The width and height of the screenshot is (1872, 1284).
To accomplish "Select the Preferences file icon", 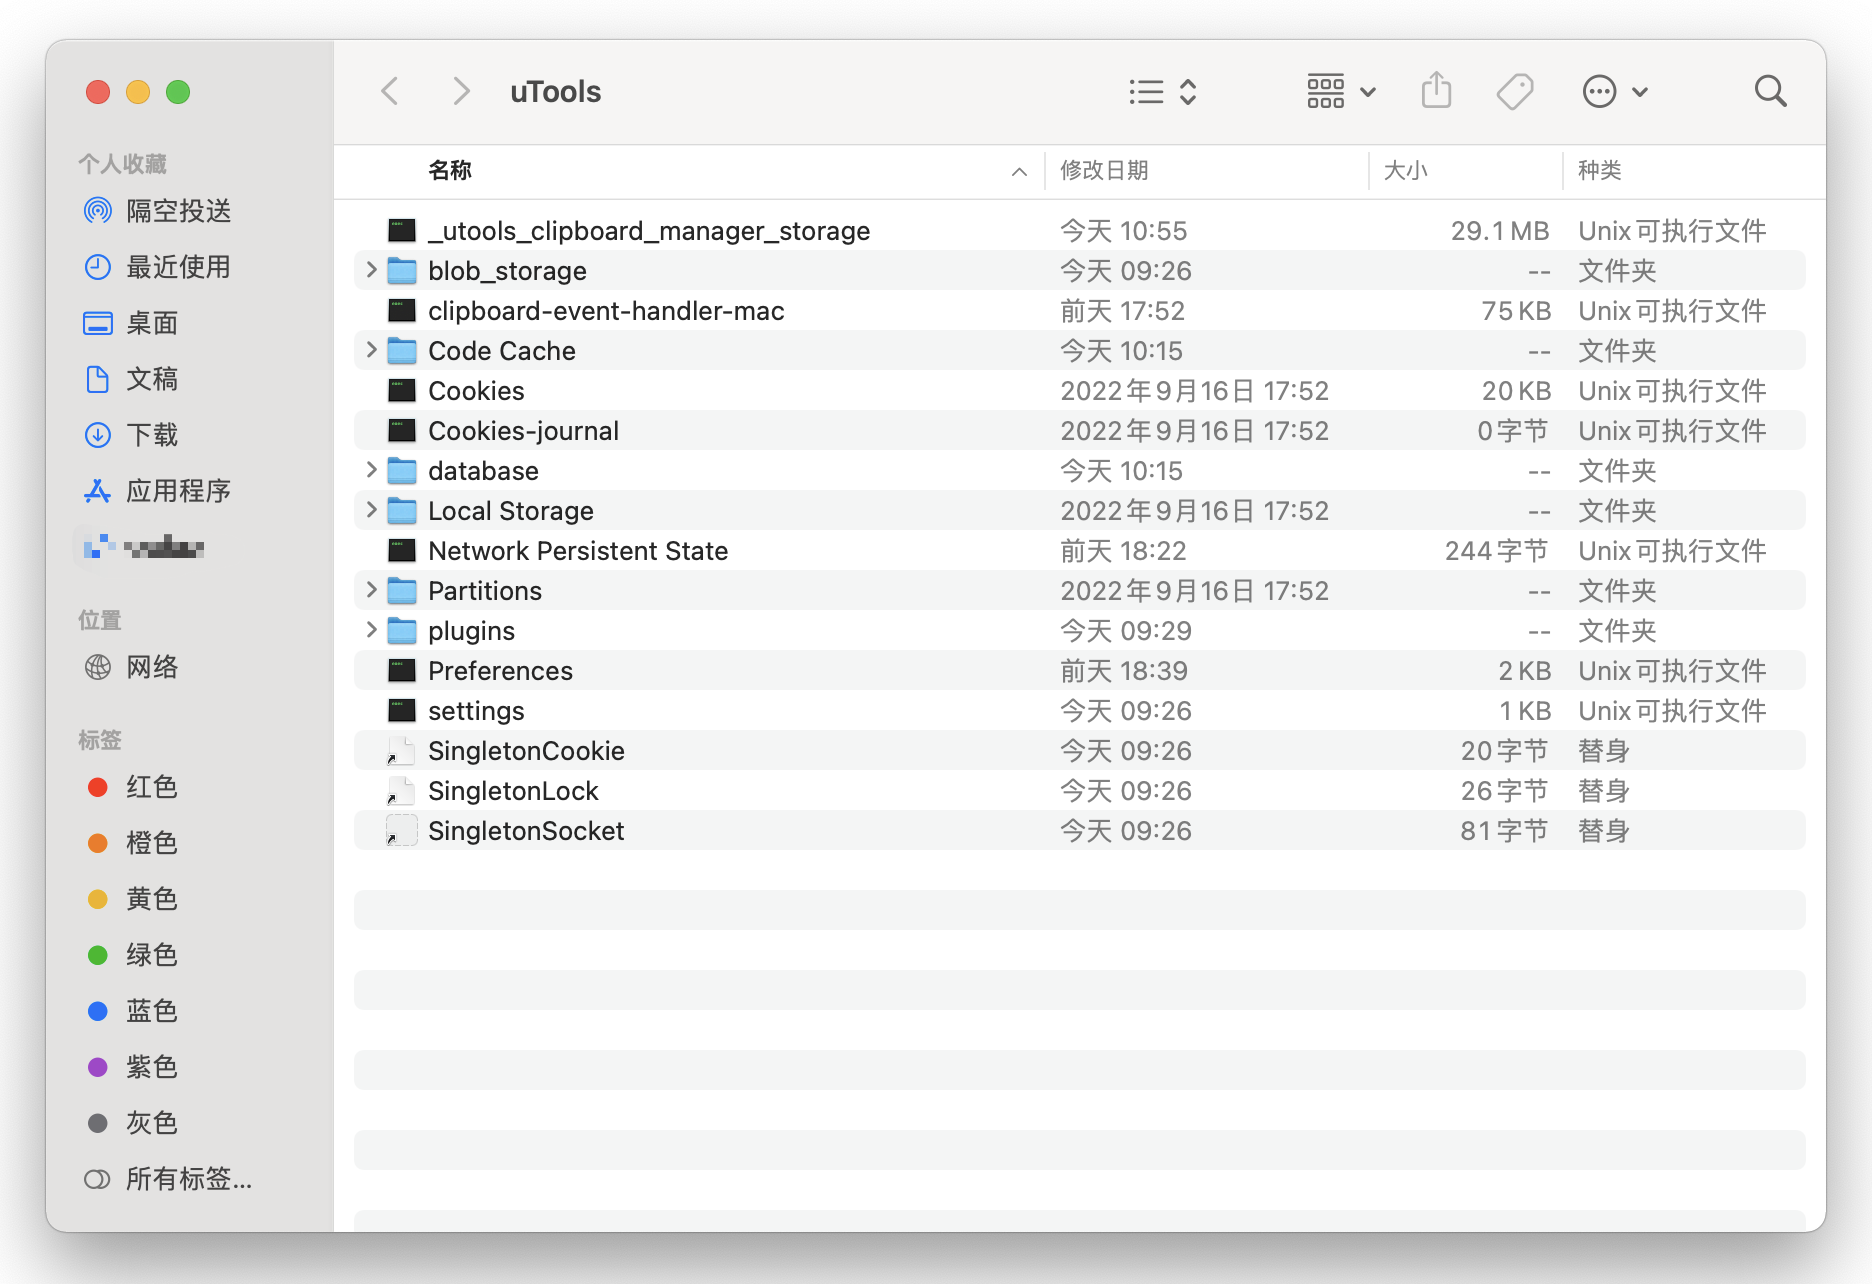I will (402, 671).
